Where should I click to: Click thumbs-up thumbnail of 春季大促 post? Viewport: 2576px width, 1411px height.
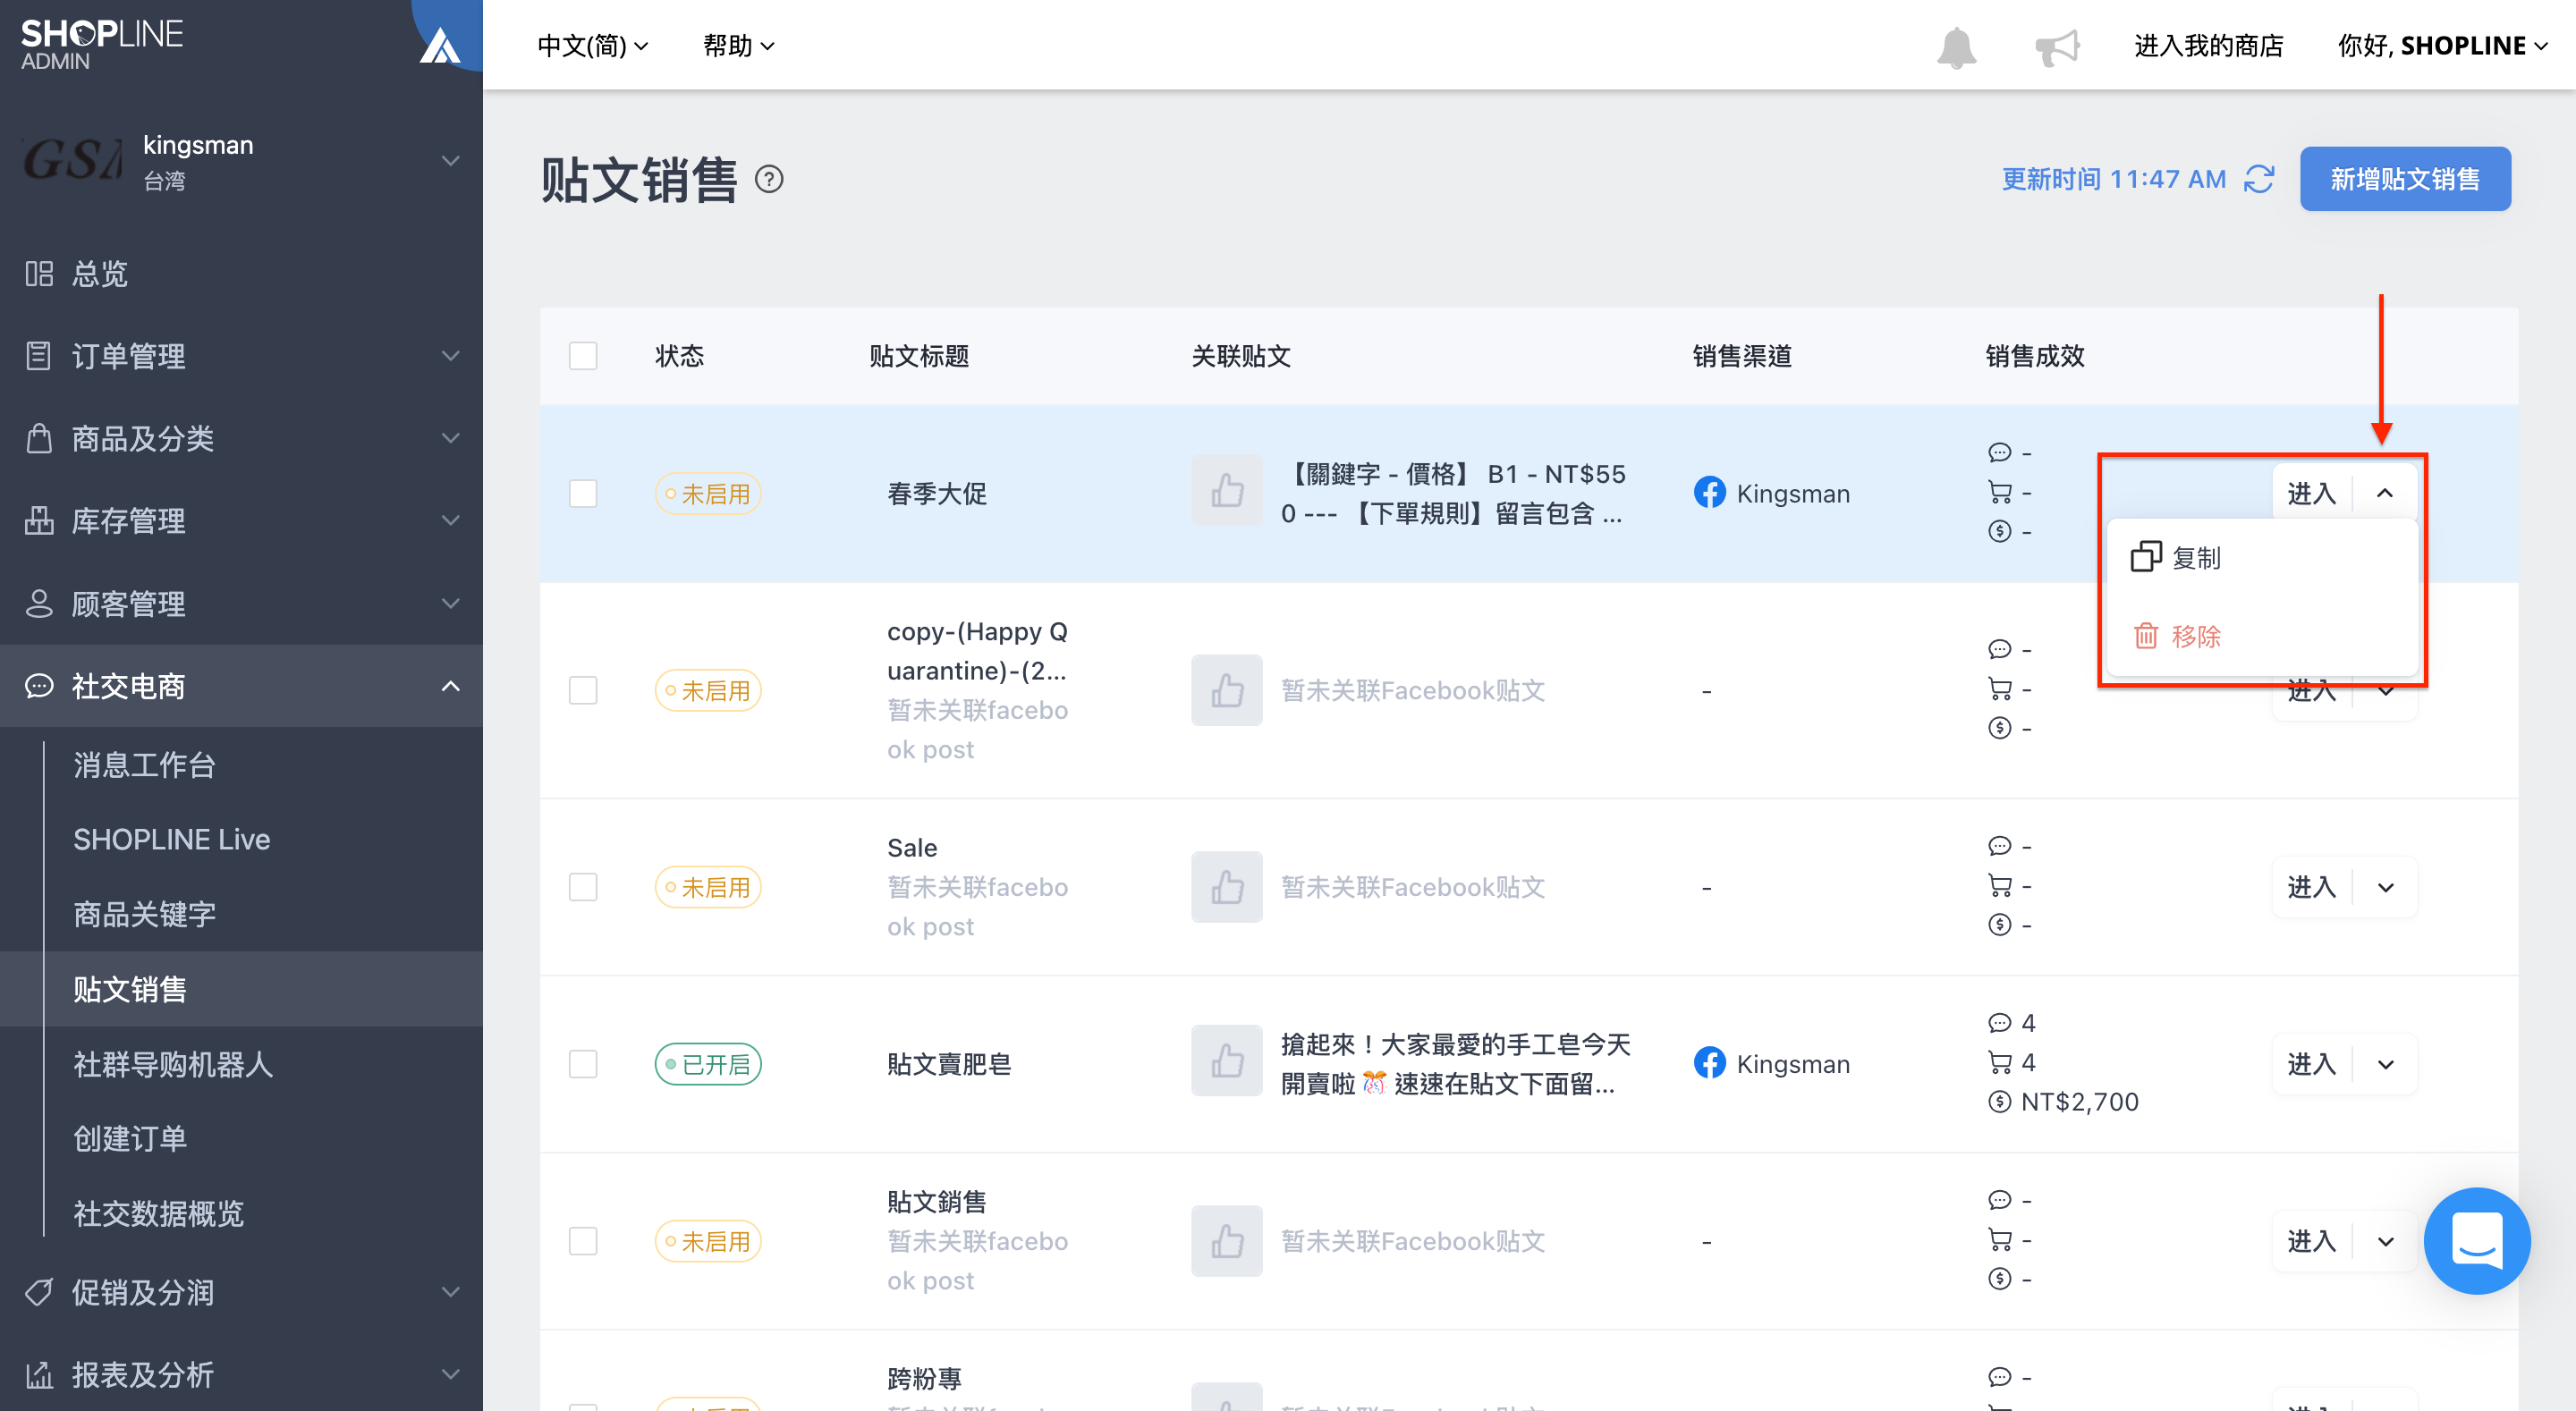[1227, 491]
